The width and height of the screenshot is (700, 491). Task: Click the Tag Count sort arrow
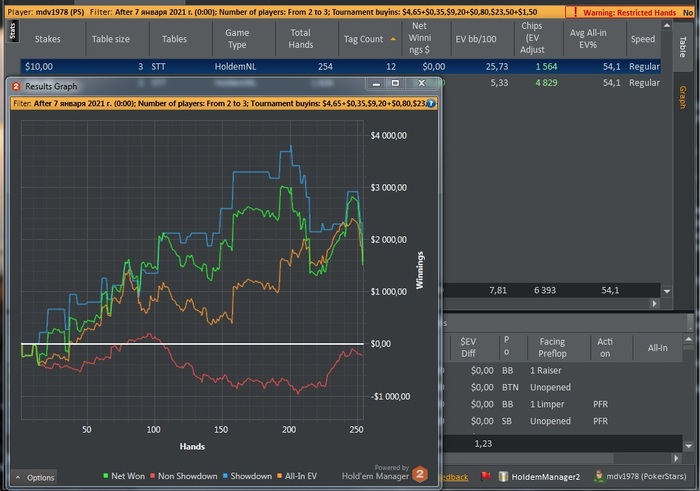pos(393,39)
